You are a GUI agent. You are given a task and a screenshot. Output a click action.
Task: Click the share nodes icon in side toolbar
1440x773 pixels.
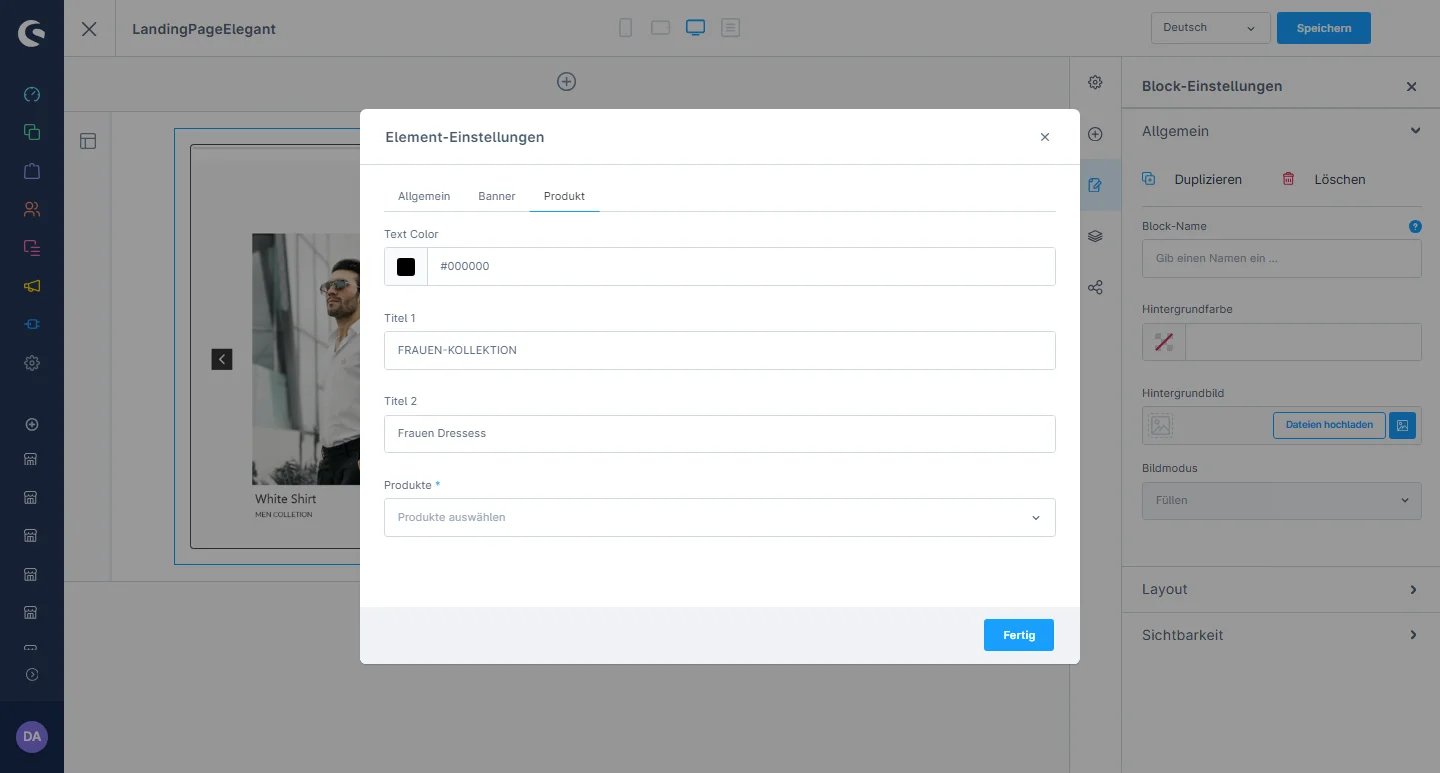[1095, 288]
